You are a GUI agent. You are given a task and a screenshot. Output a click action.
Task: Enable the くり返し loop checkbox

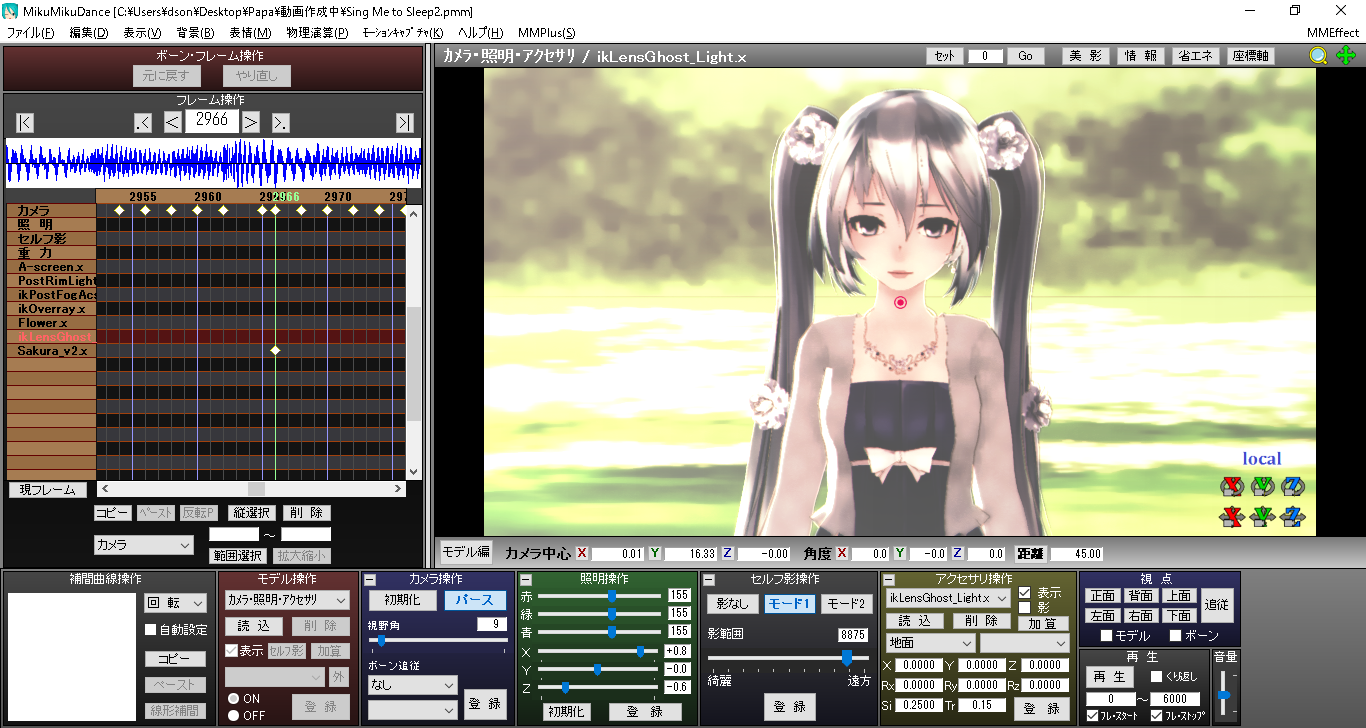1157,677
